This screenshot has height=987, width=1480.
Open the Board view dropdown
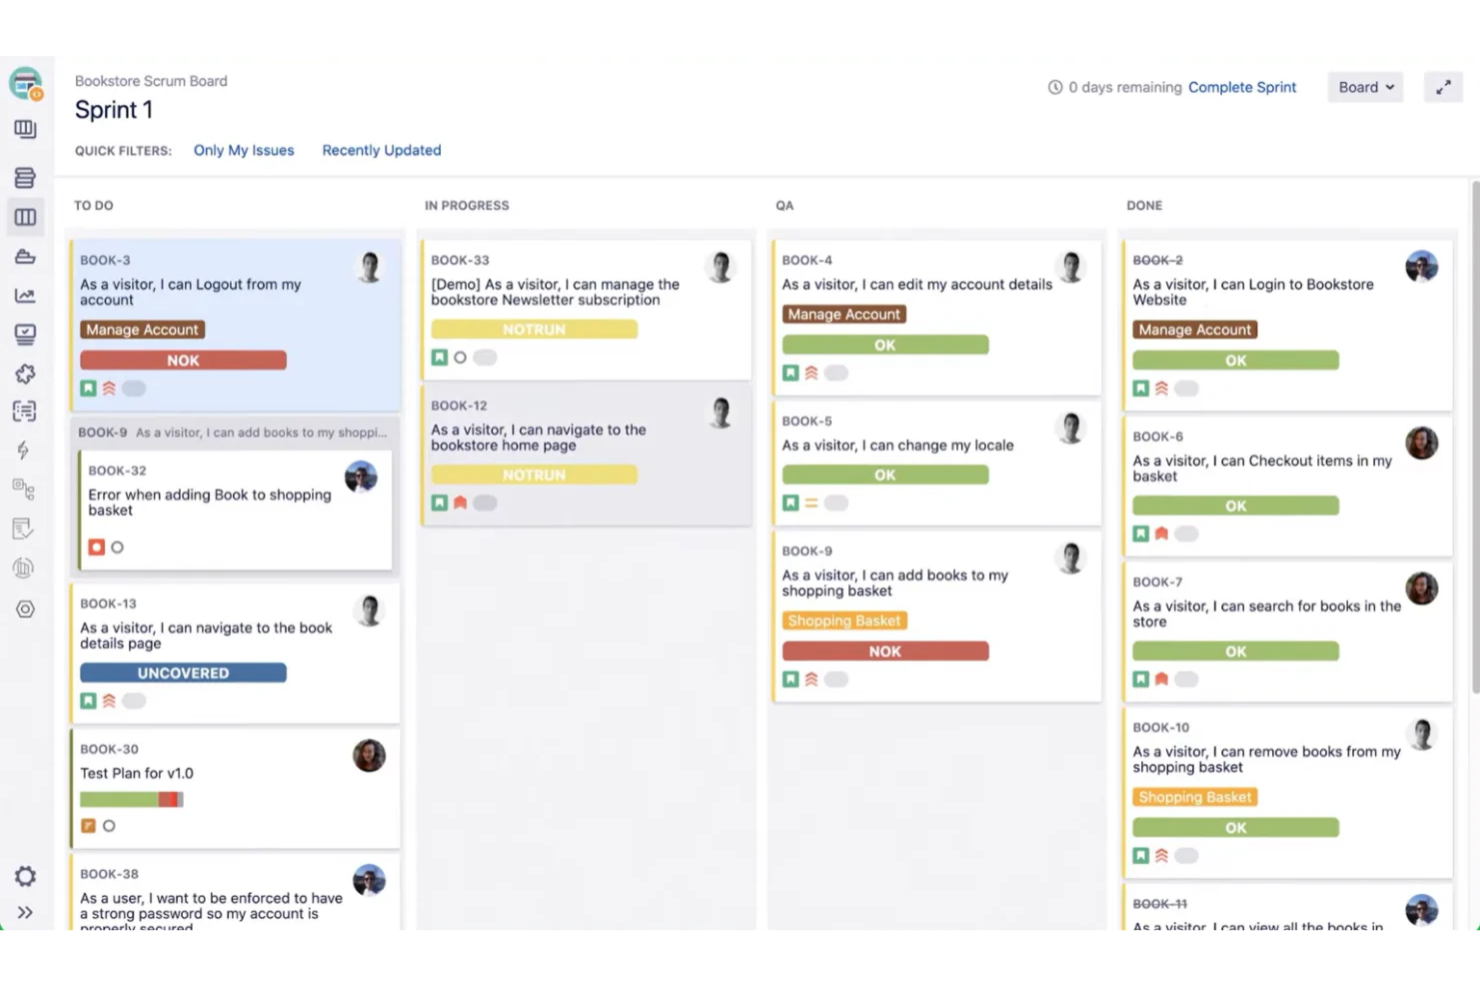(1364, 87)
